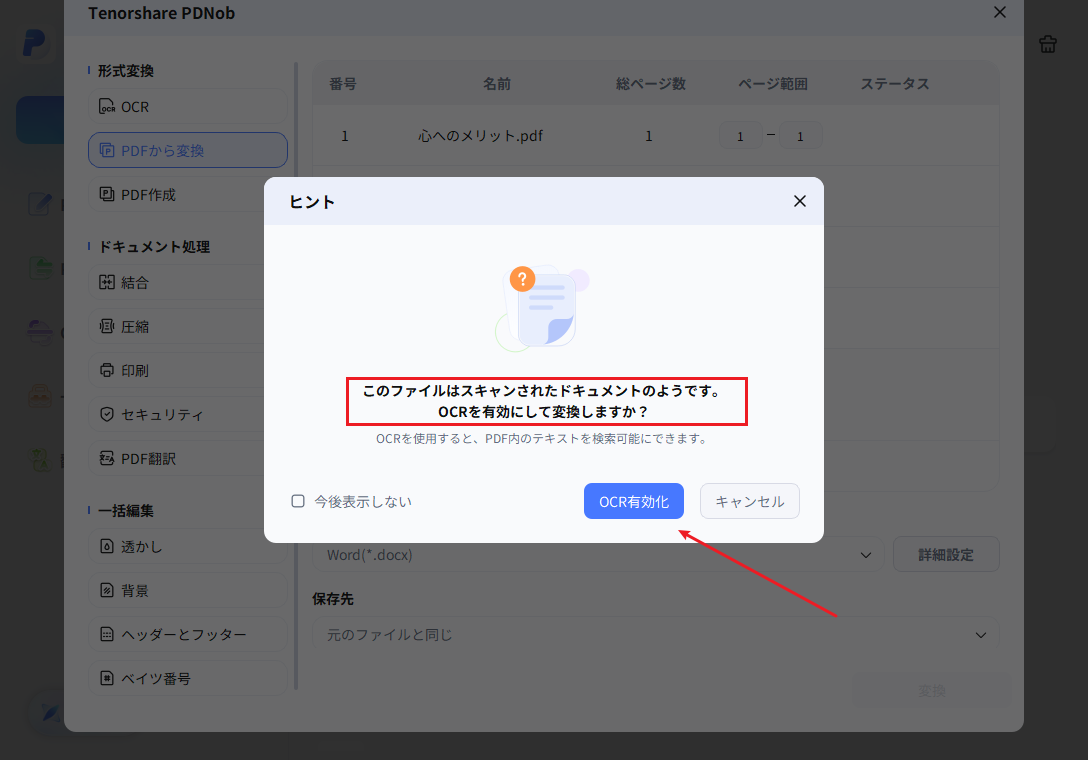The width and height of the screenshot is (1088, 760).
Task: Open PDF翻訳 in the sidebar
Action: [x=188, y=459]
